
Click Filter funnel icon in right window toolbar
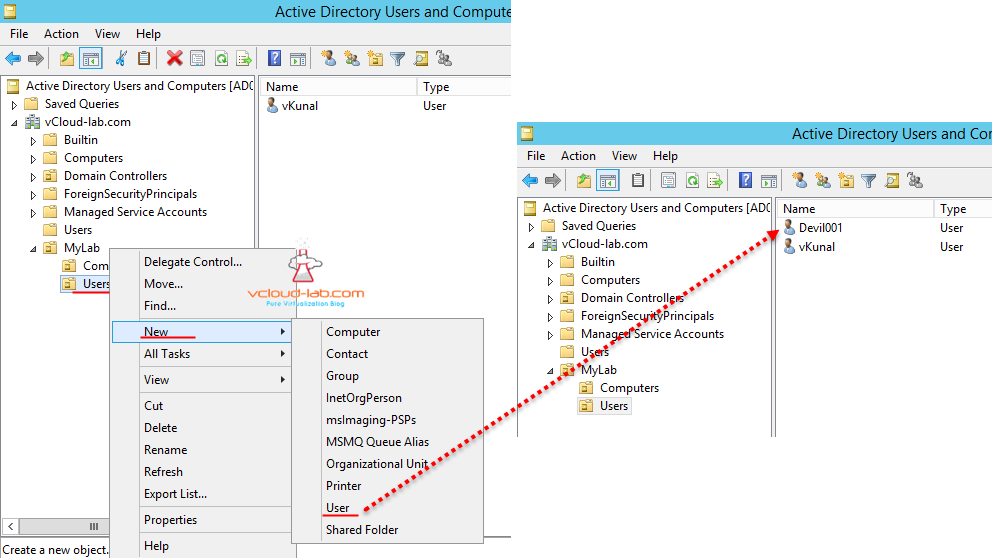(868, 181)
